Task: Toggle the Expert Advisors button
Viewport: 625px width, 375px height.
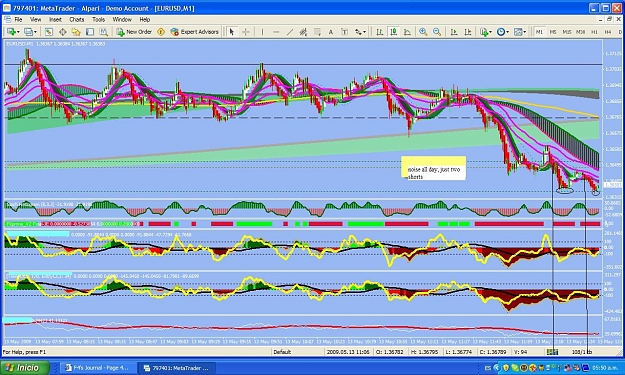Action: coord(195,32)
